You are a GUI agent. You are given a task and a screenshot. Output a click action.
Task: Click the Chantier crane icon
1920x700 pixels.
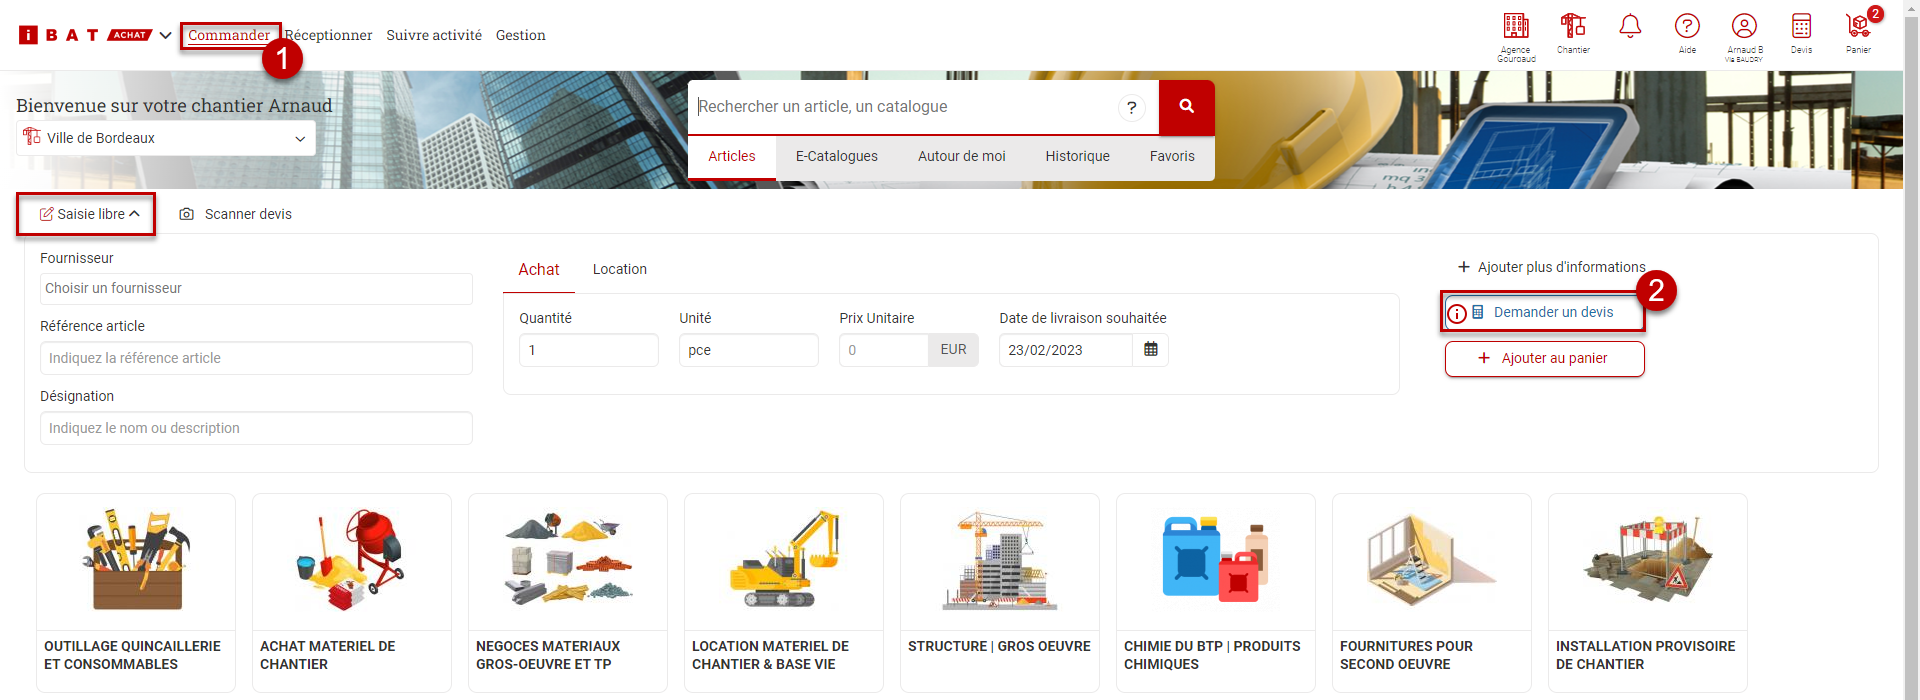tap(1573, 26)
